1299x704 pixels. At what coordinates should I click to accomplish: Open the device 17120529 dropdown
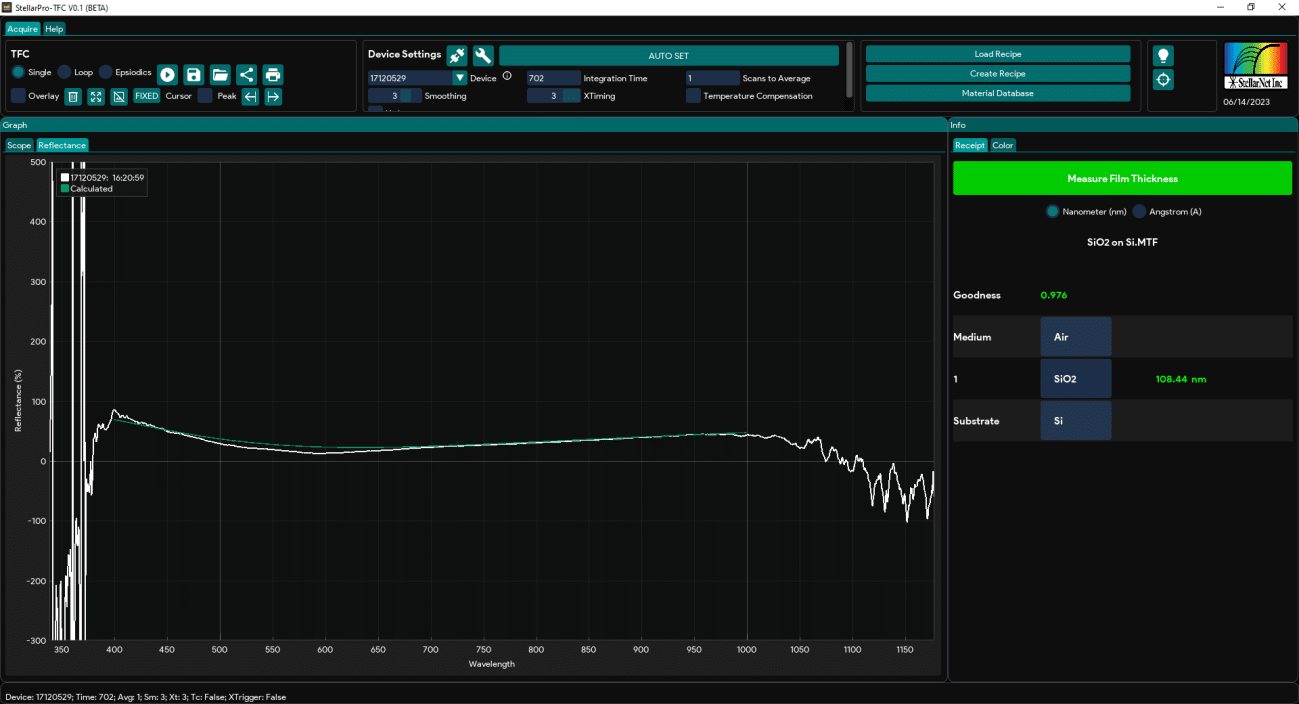click(x=460, y=78)
